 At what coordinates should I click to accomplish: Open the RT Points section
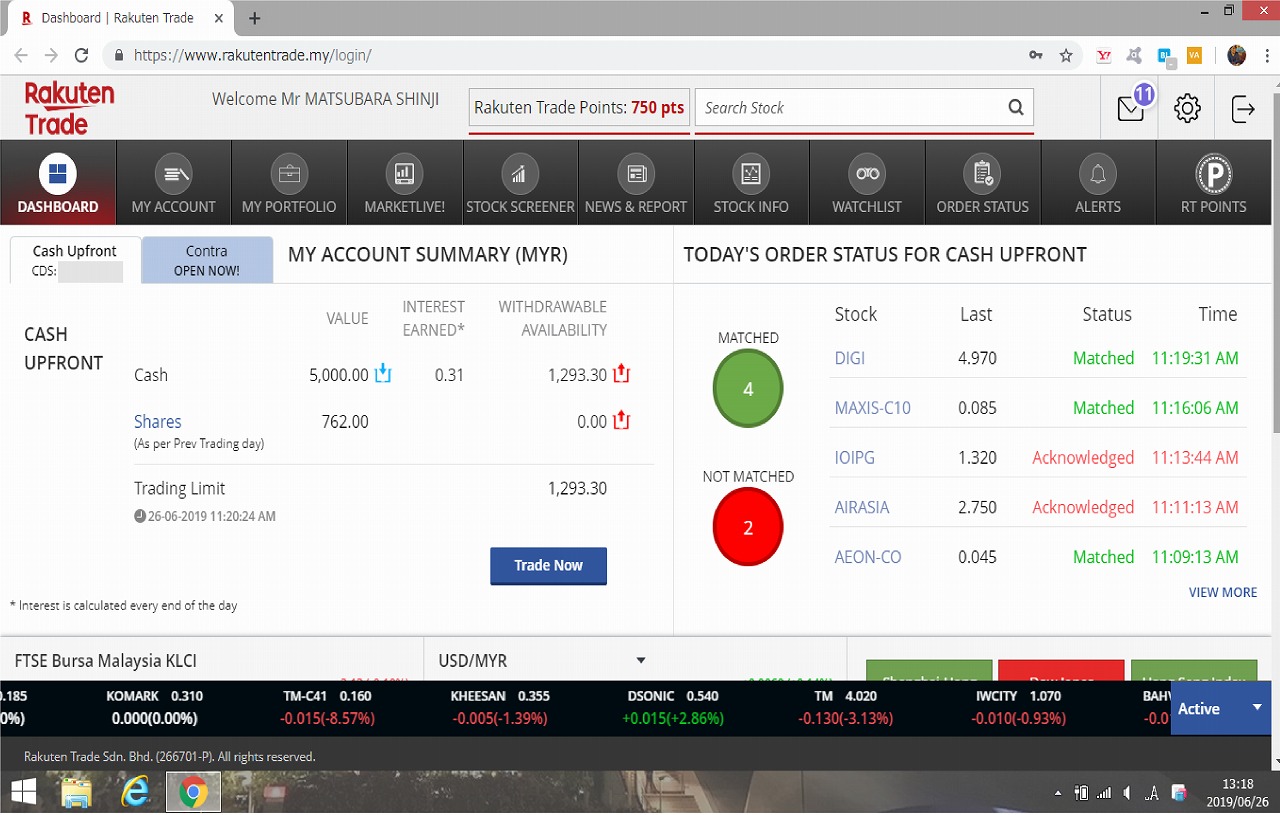click(x=1213, y=182)
